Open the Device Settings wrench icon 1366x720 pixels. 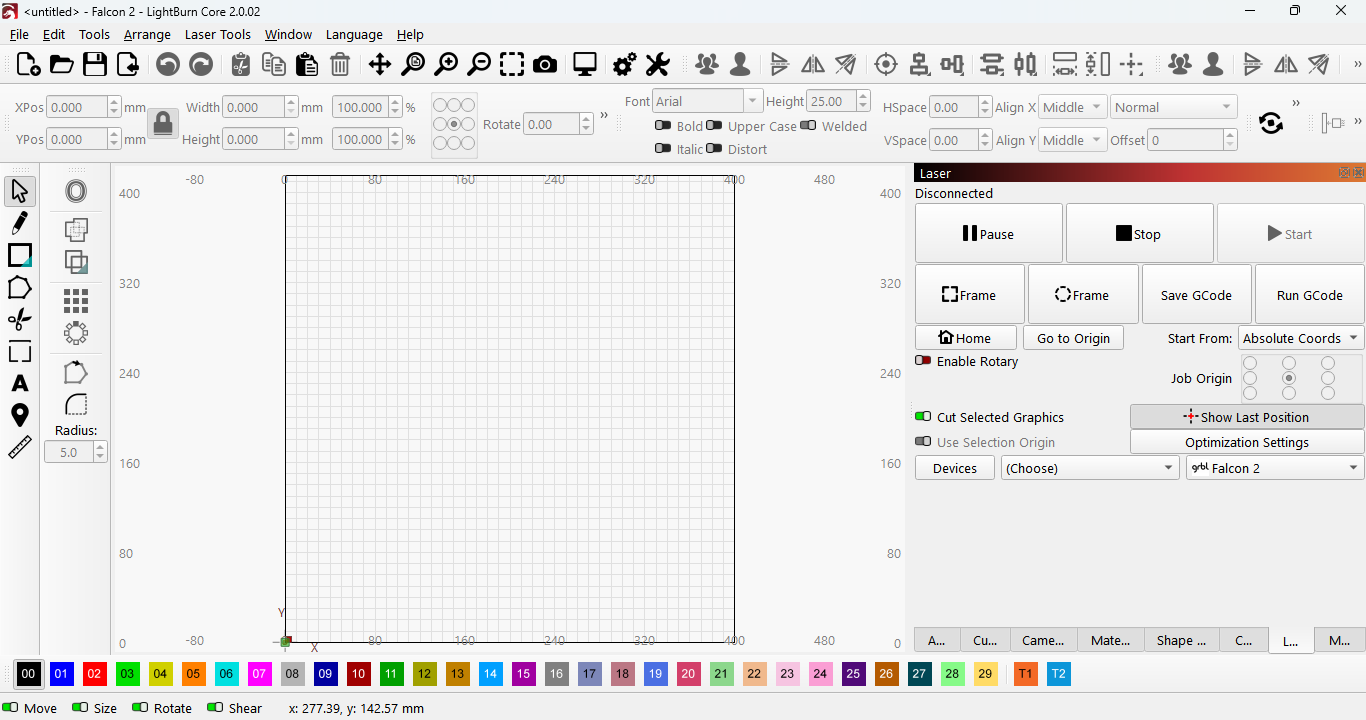click(657, 65)
